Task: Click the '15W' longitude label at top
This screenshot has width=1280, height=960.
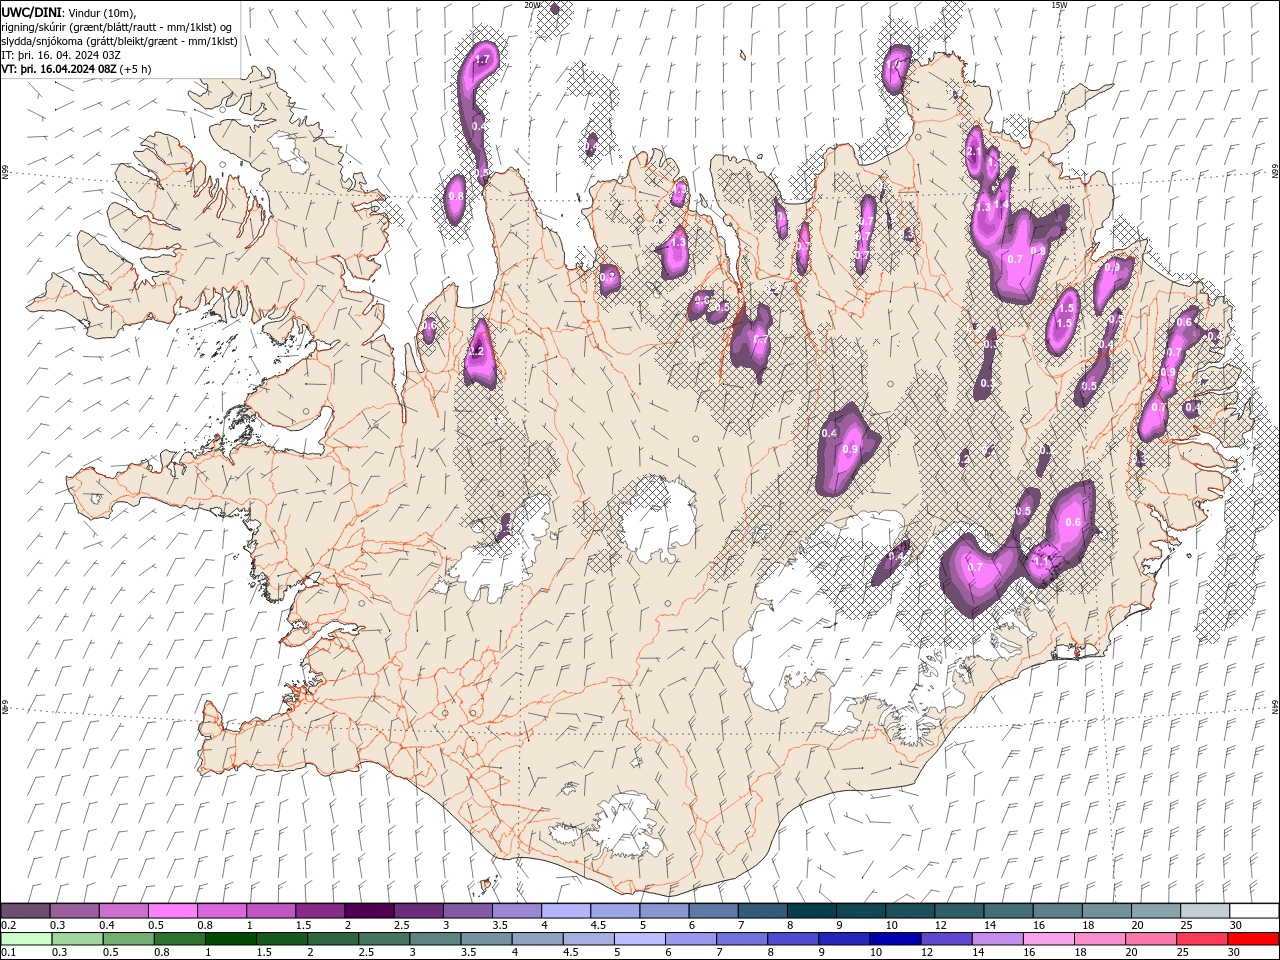Action: click(x=1059, y=5)
